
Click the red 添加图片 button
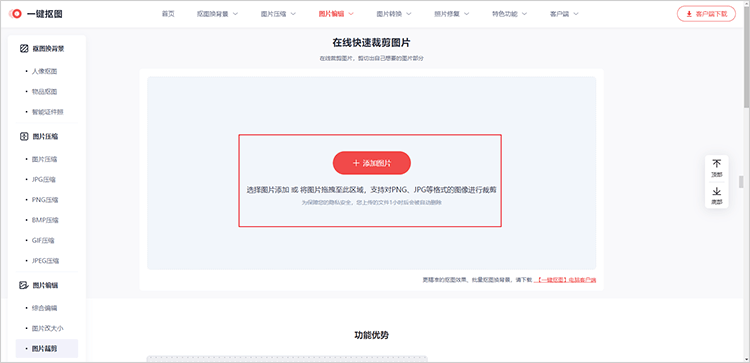click(x=372, y=163)
